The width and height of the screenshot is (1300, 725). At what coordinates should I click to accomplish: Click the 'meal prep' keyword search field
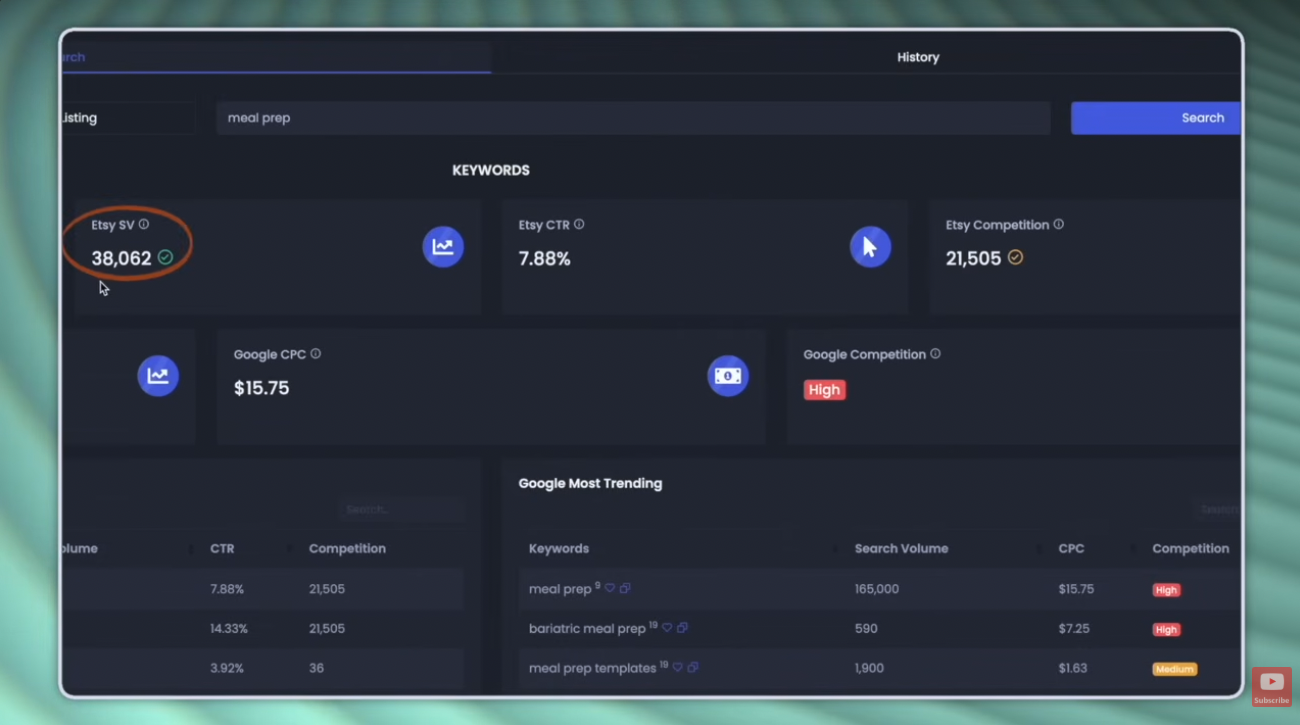(x=633, y=118)
